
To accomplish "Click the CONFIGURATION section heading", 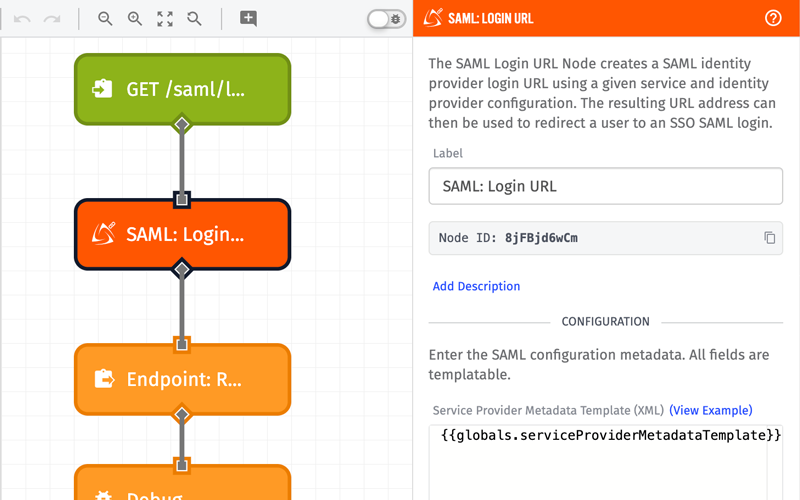I will [606, 321].
